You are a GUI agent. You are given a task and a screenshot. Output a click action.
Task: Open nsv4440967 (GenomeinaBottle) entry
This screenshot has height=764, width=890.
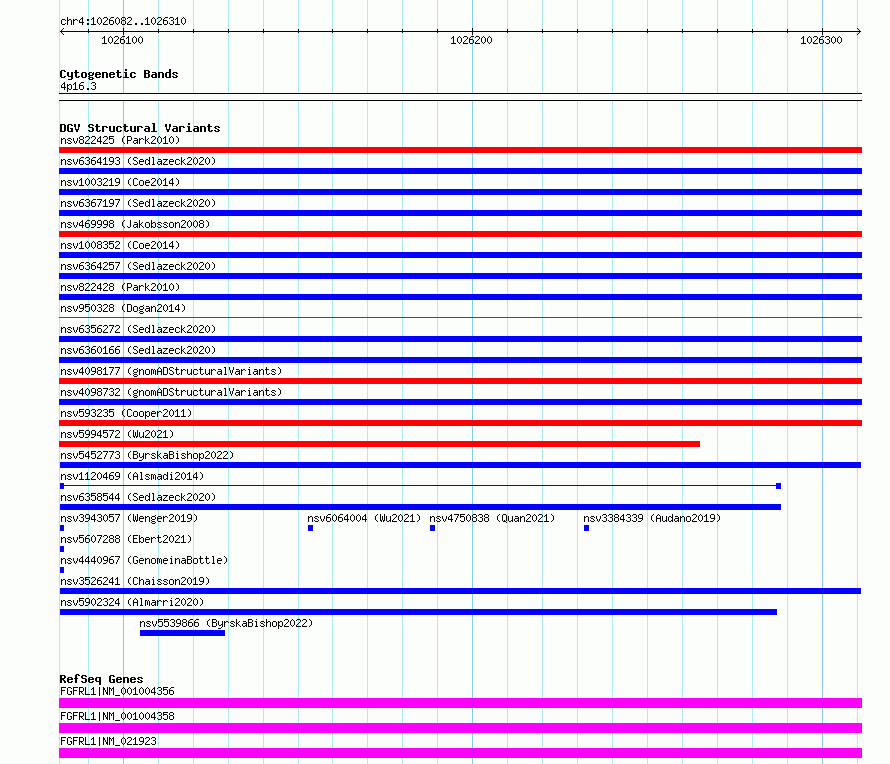coord(144,560)
